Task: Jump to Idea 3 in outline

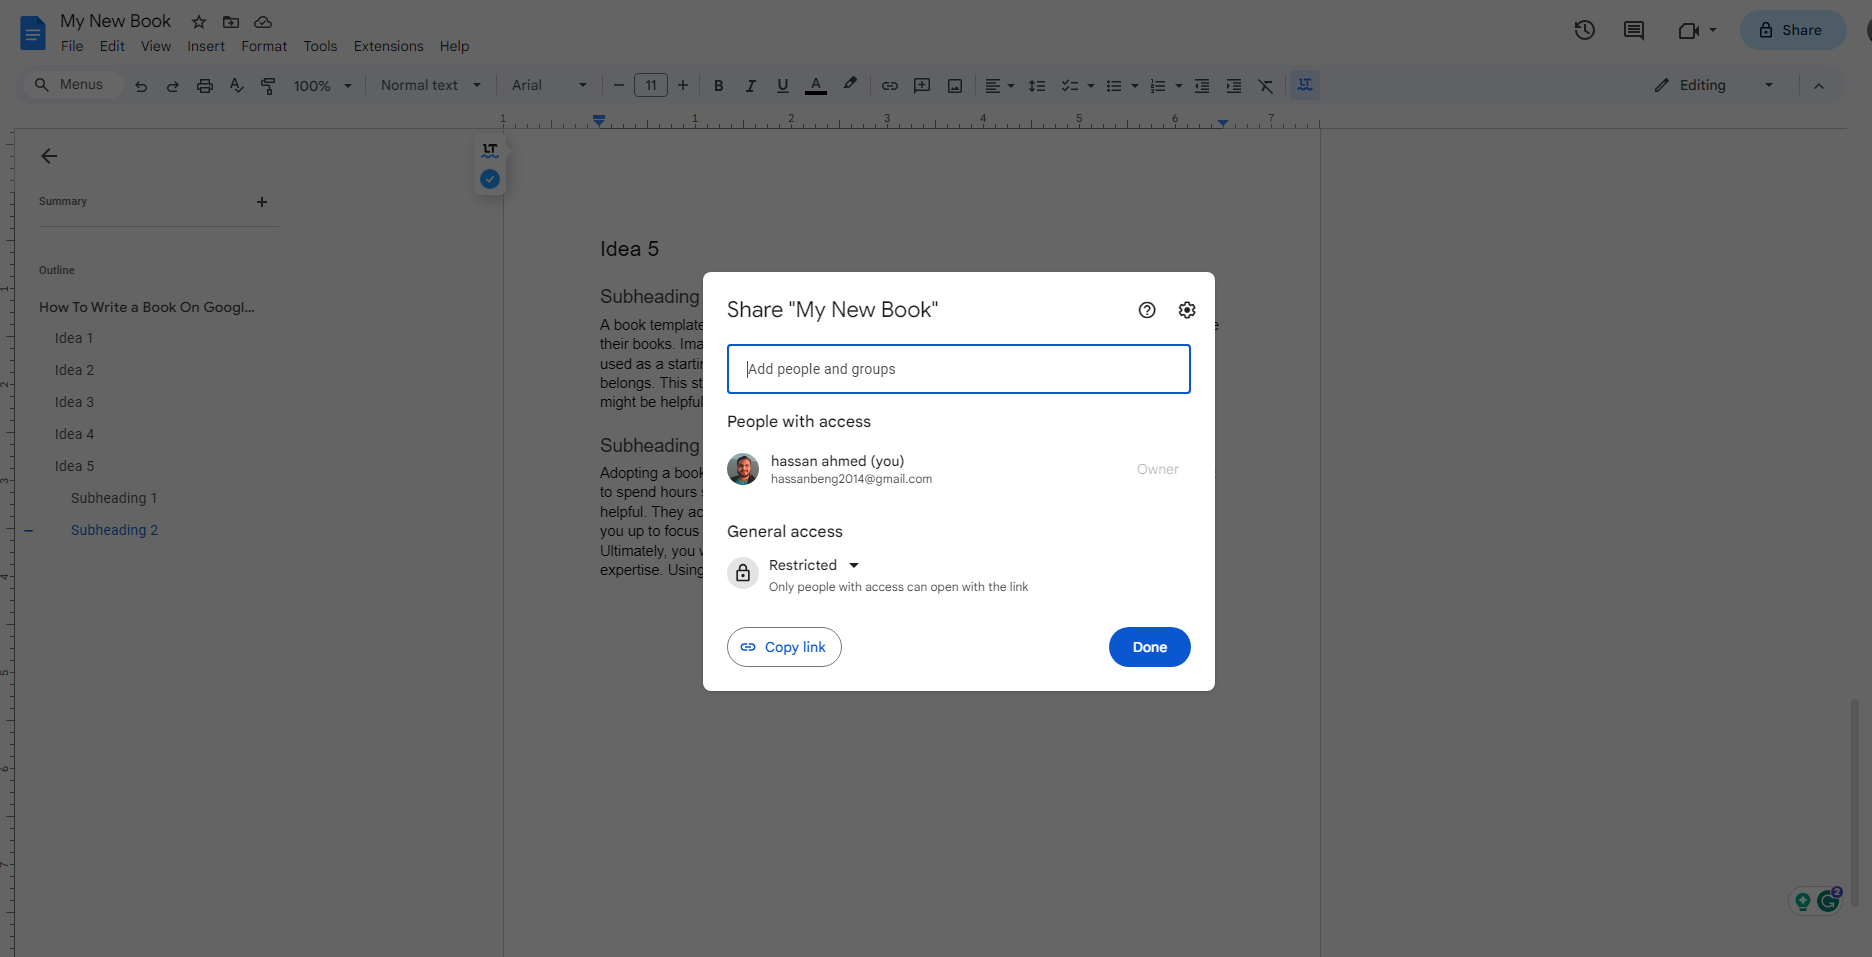Action: (x=74, y=402)
